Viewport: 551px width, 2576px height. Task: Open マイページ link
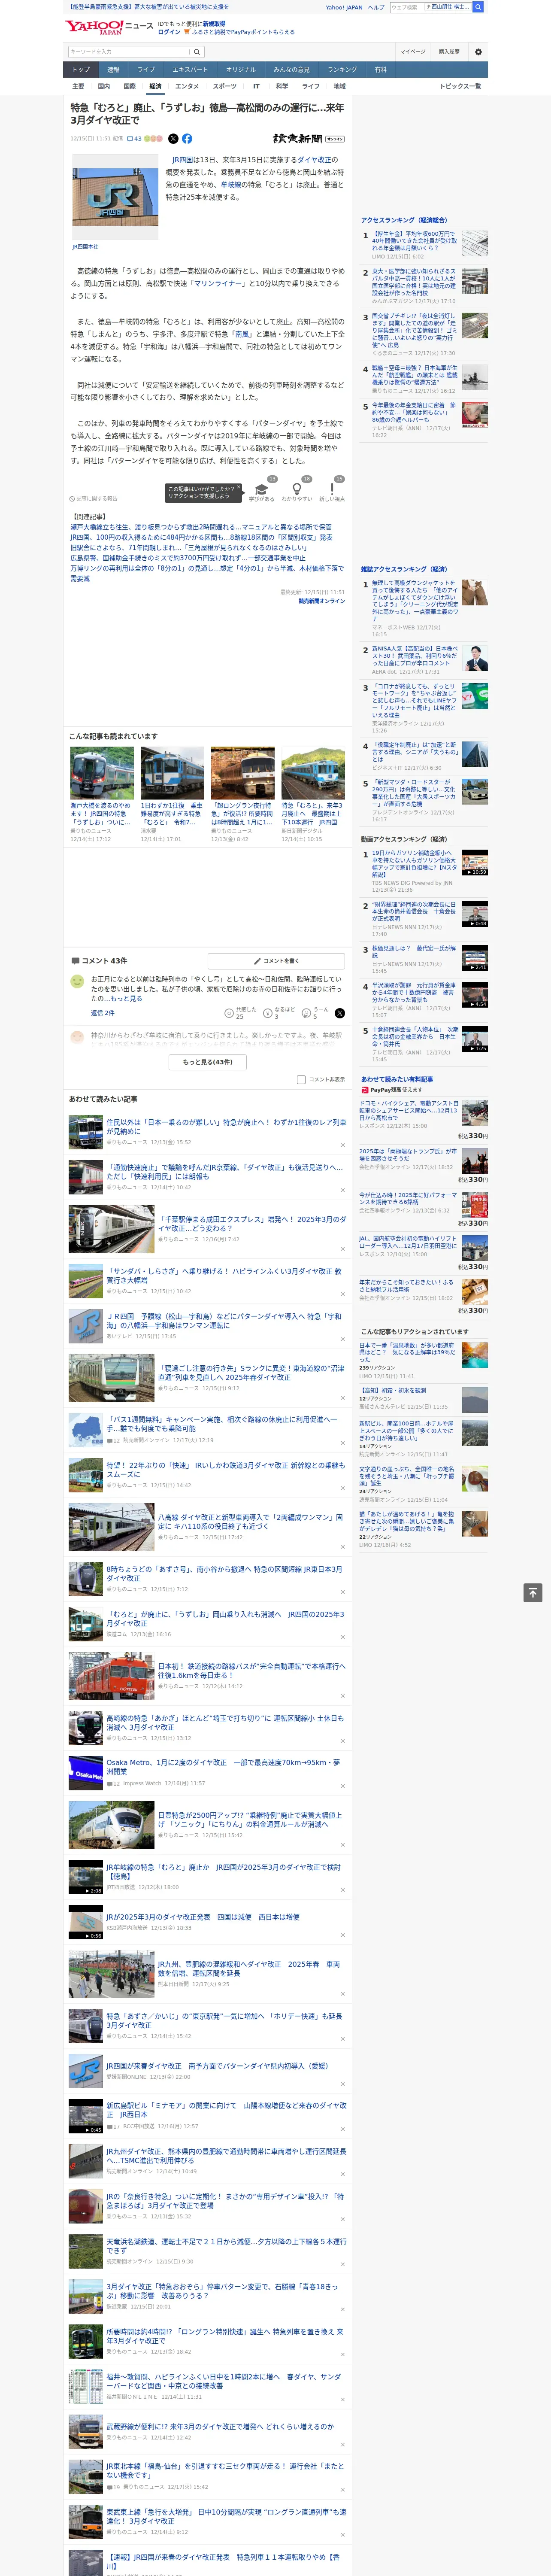pyautogui.click(x=413, y=52)
